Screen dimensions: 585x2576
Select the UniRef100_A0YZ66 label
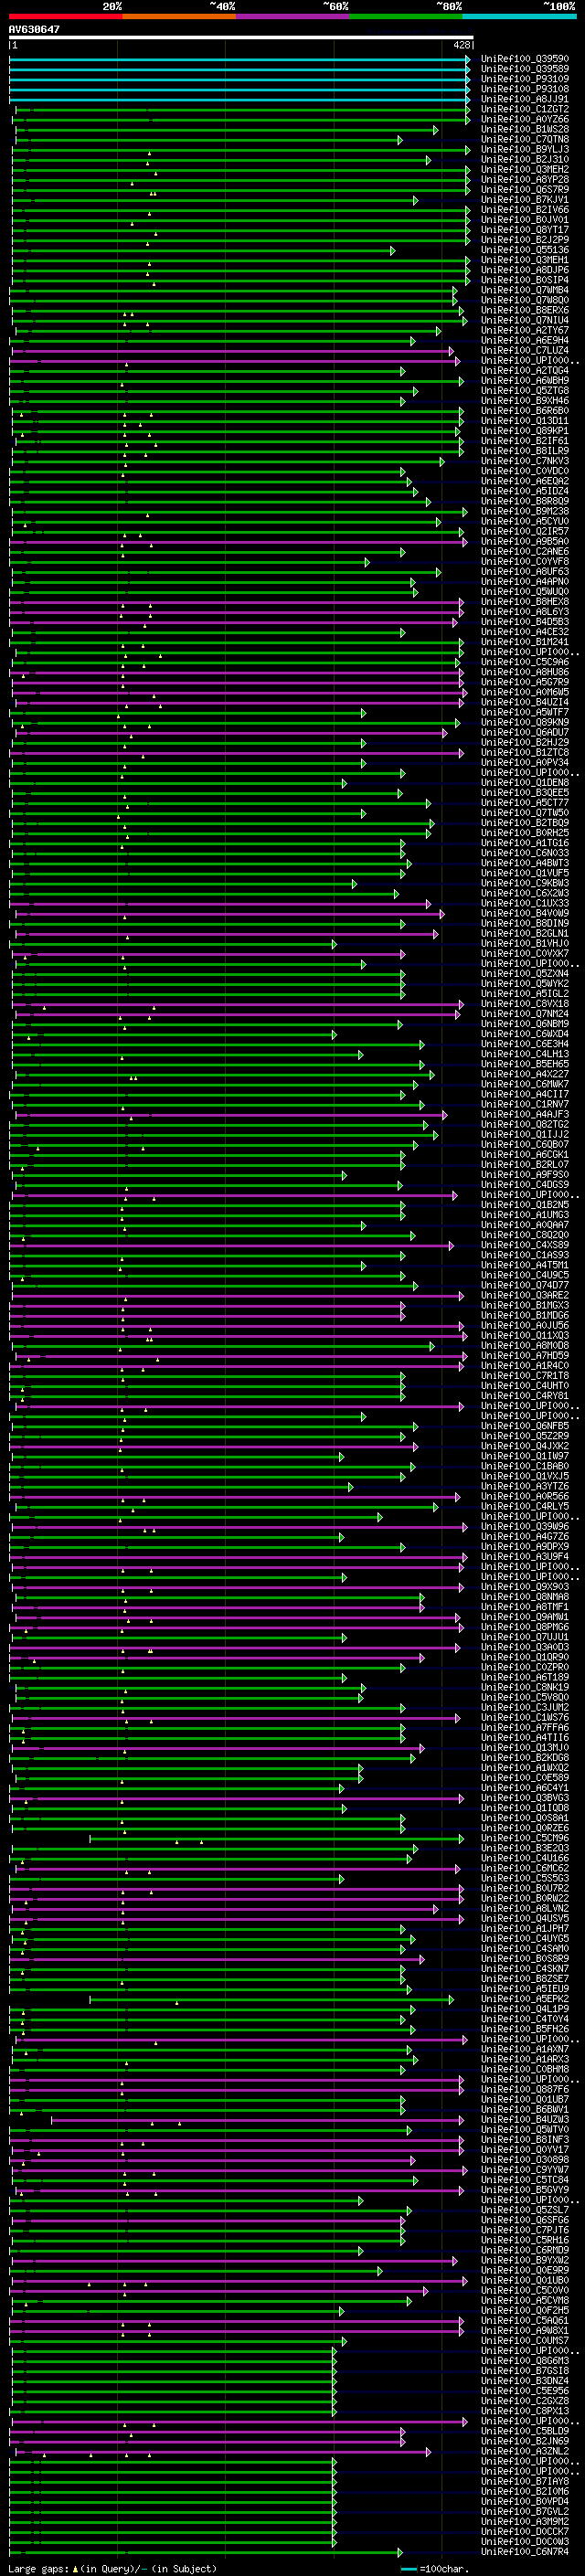tap(525, 119)
